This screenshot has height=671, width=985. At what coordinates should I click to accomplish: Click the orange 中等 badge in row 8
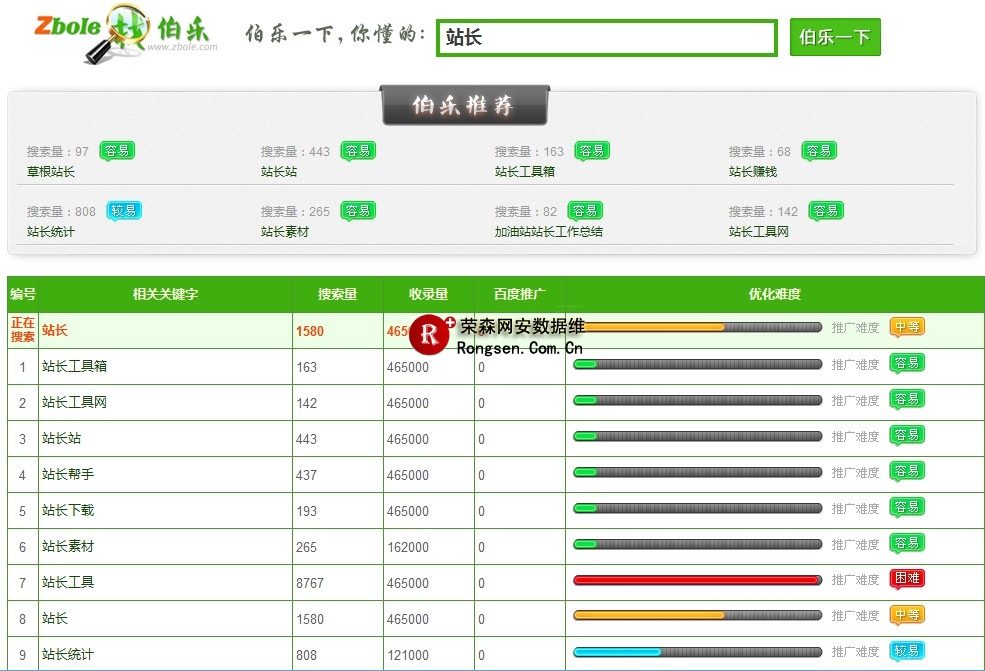click(x=906, y=615)
